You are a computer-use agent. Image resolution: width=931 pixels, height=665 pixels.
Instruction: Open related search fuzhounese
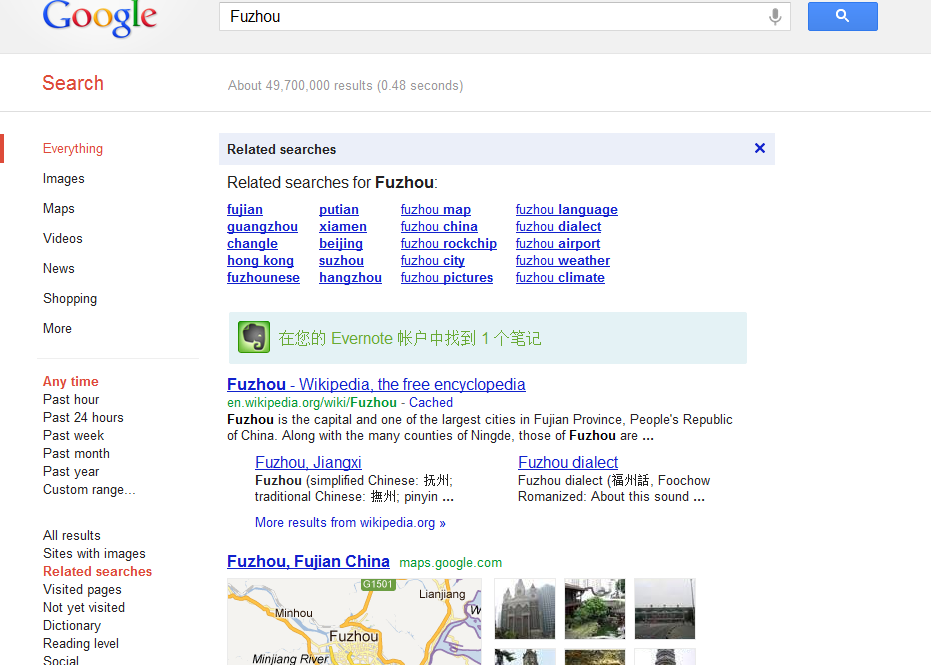[263, 277]
